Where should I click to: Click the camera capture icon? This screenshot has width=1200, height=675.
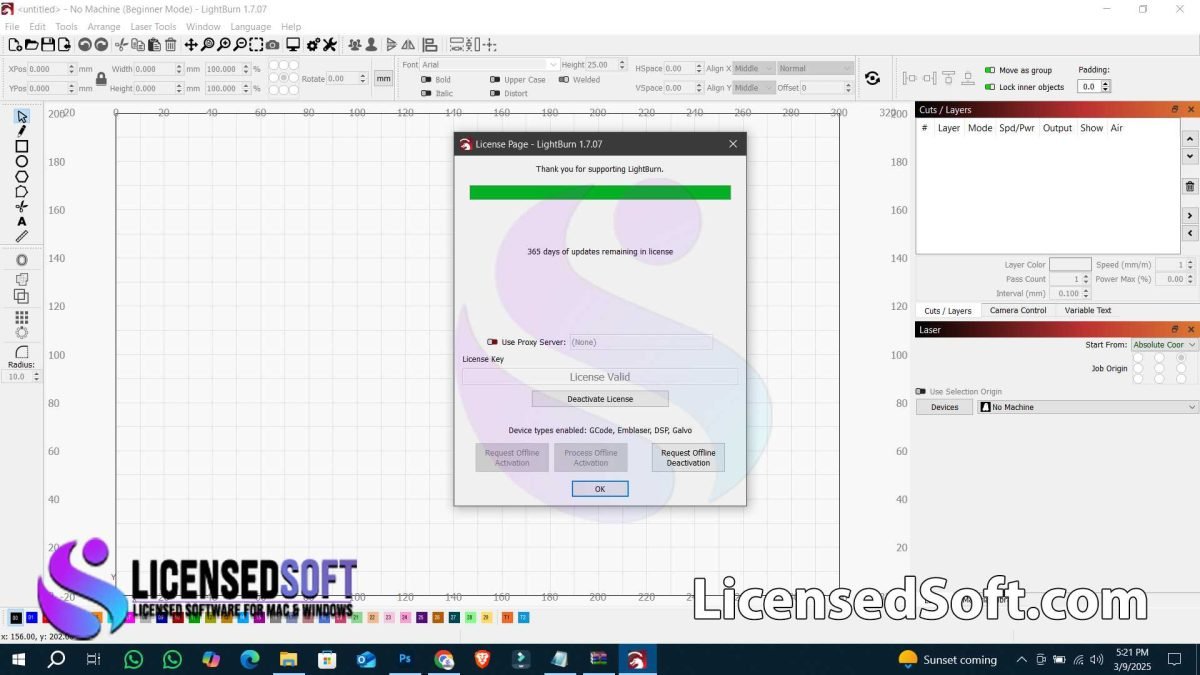click(273, 45)
